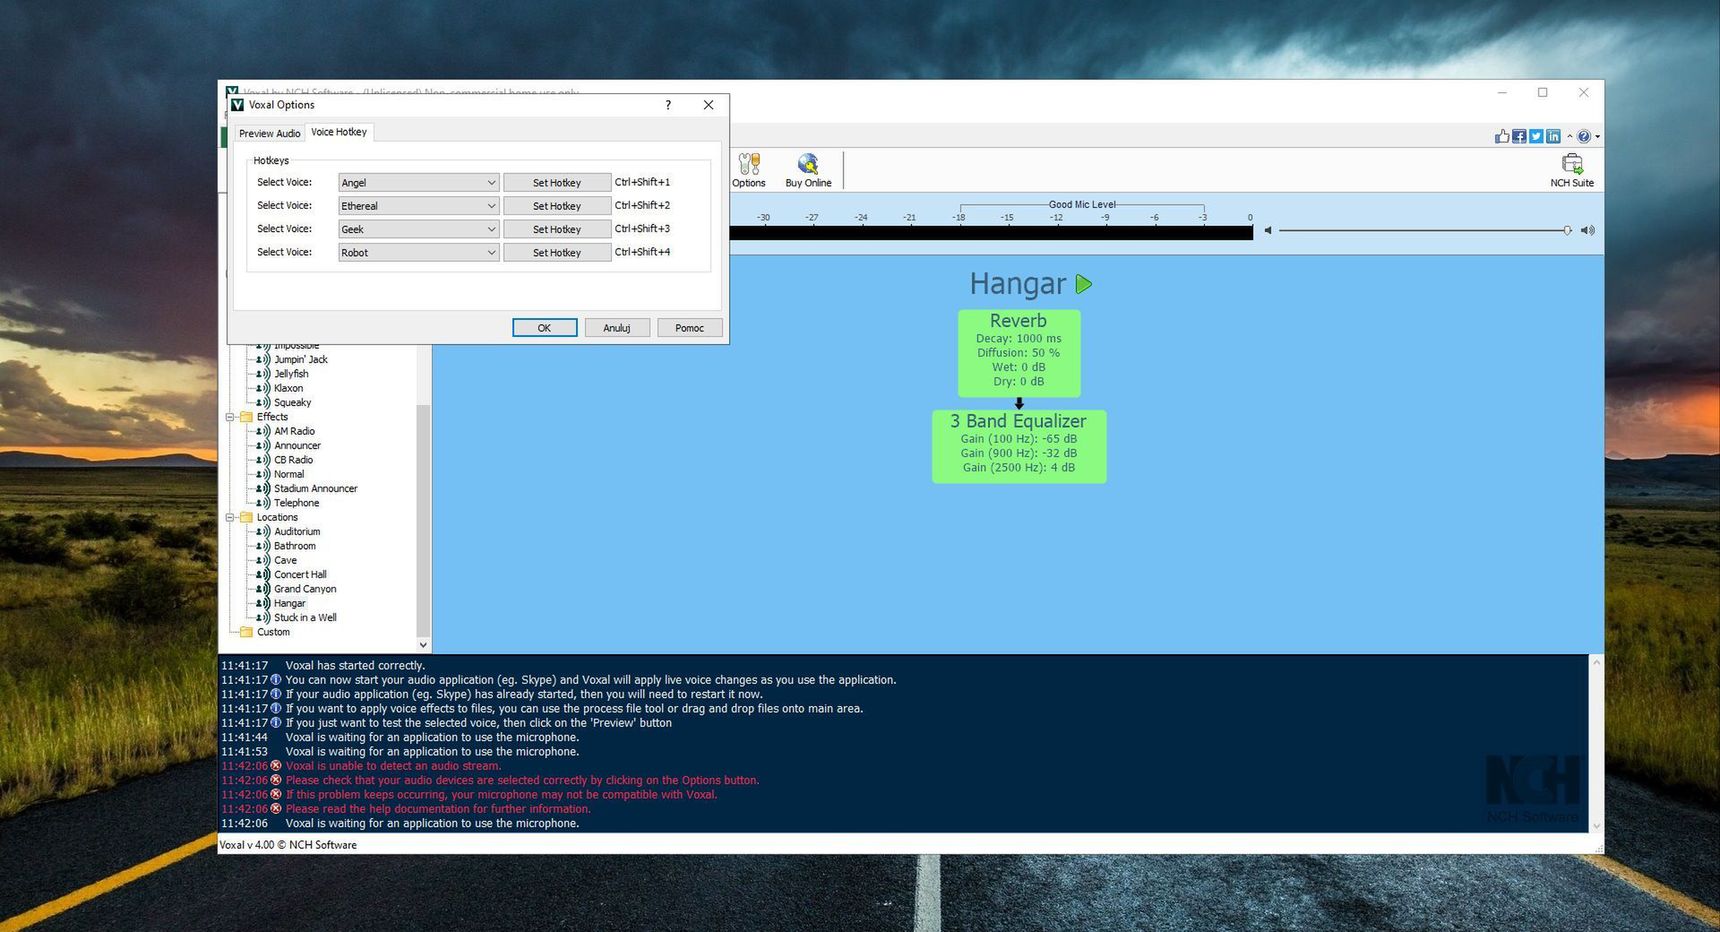Select the Cave location voice
Image resolution: width=1720 pixels, height=932 pixels.
pos(285,560)
